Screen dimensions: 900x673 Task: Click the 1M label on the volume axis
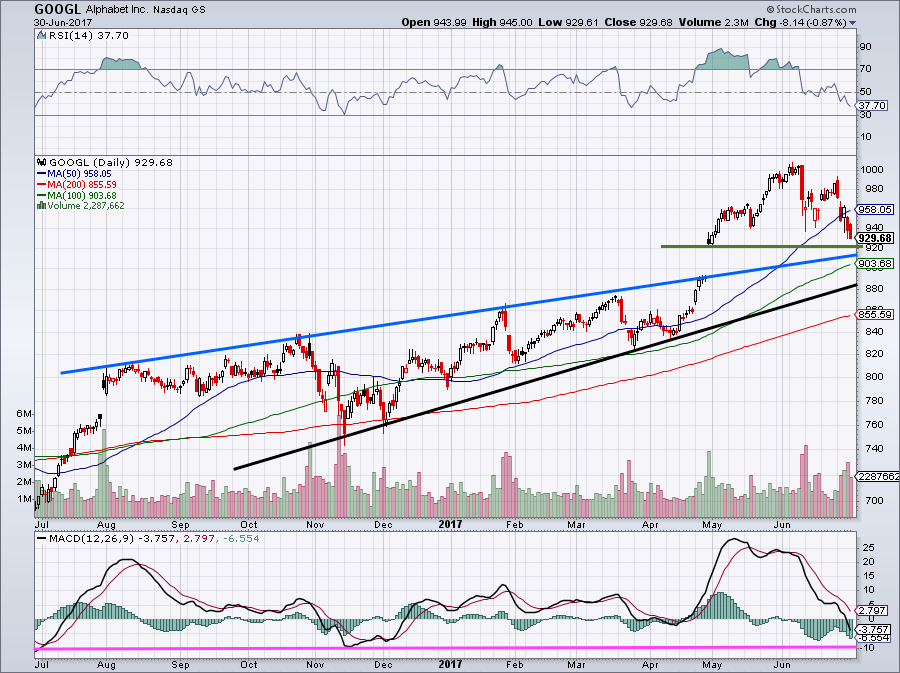[x=24, y=499]
